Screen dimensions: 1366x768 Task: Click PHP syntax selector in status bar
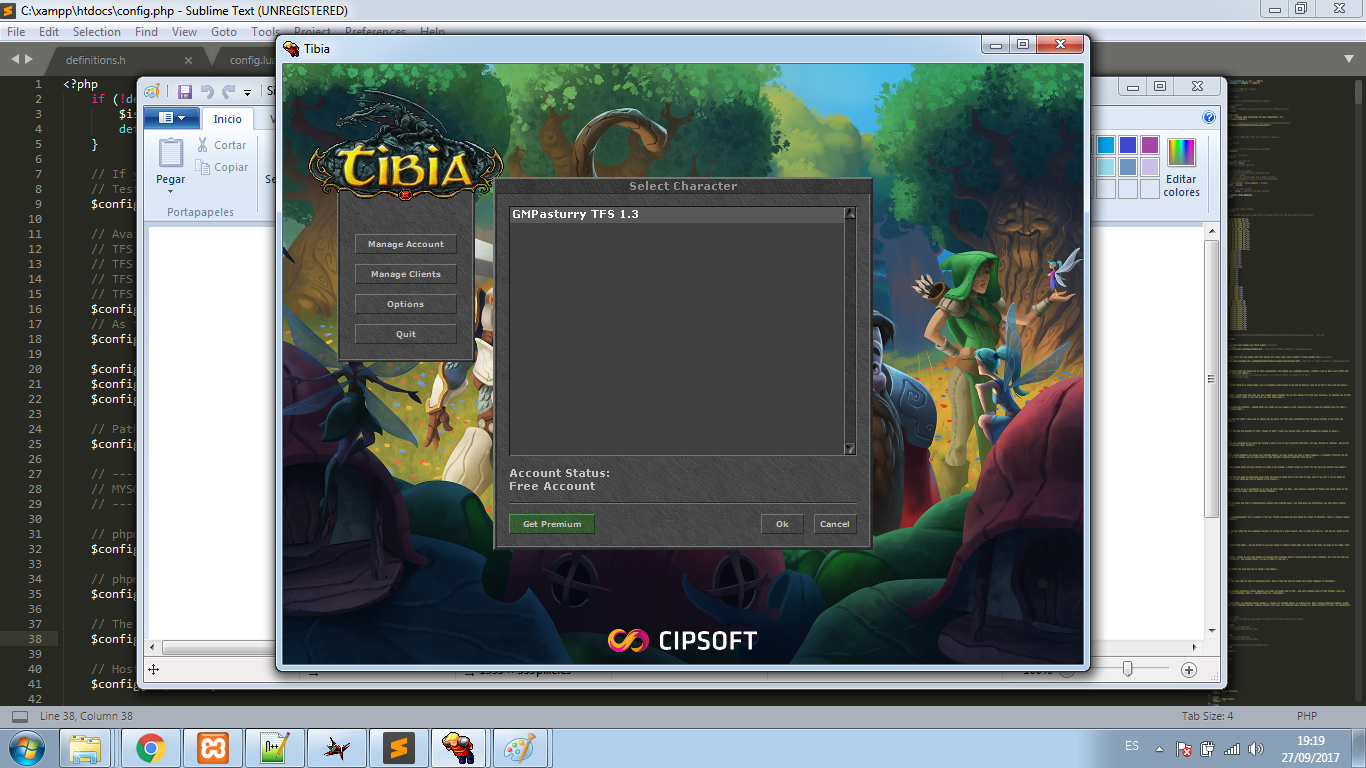1307,716
